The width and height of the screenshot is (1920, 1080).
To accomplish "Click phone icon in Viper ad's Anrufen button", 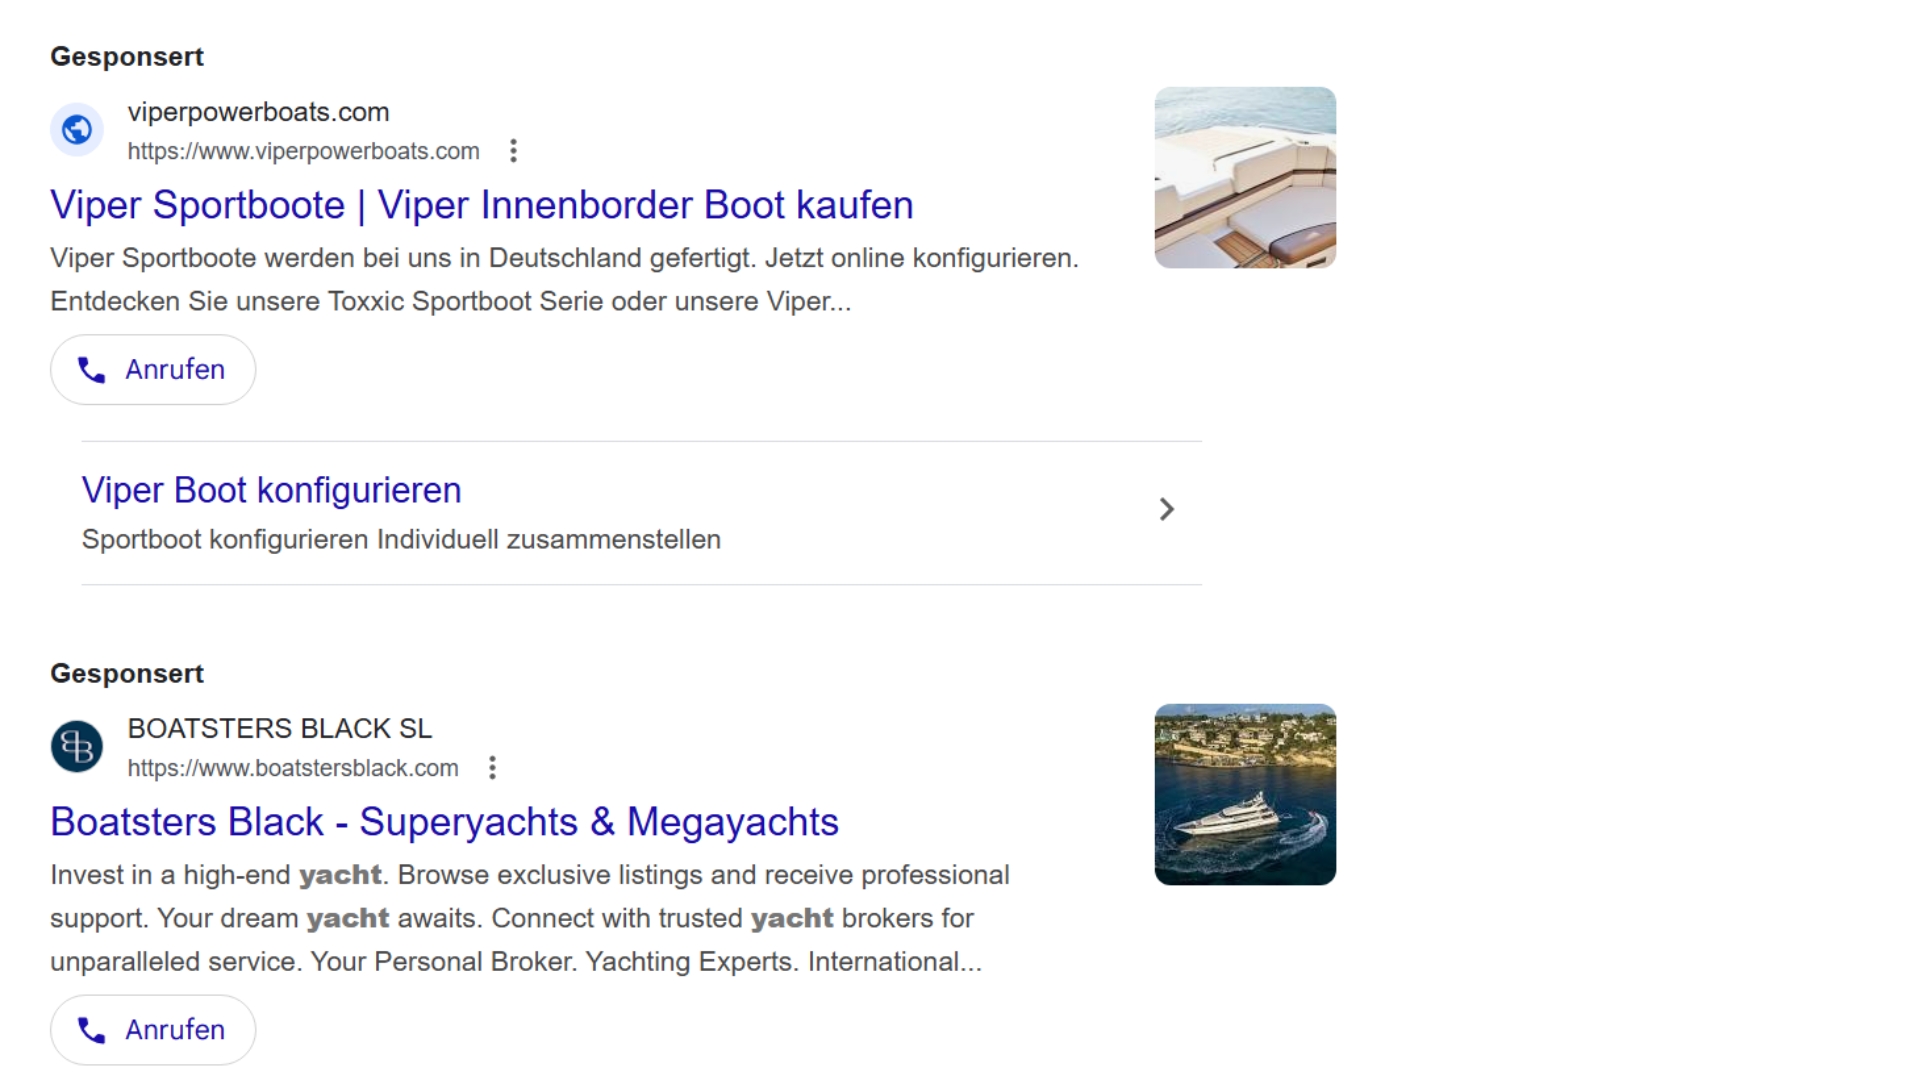I will 92,370.
